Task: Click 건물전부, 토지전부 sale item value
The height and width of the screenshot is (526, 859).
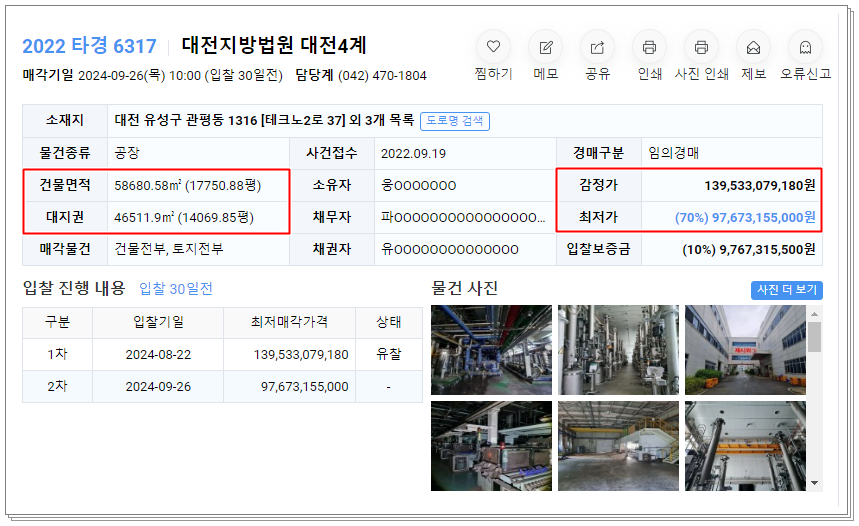Action: click(x=169, y=249)
